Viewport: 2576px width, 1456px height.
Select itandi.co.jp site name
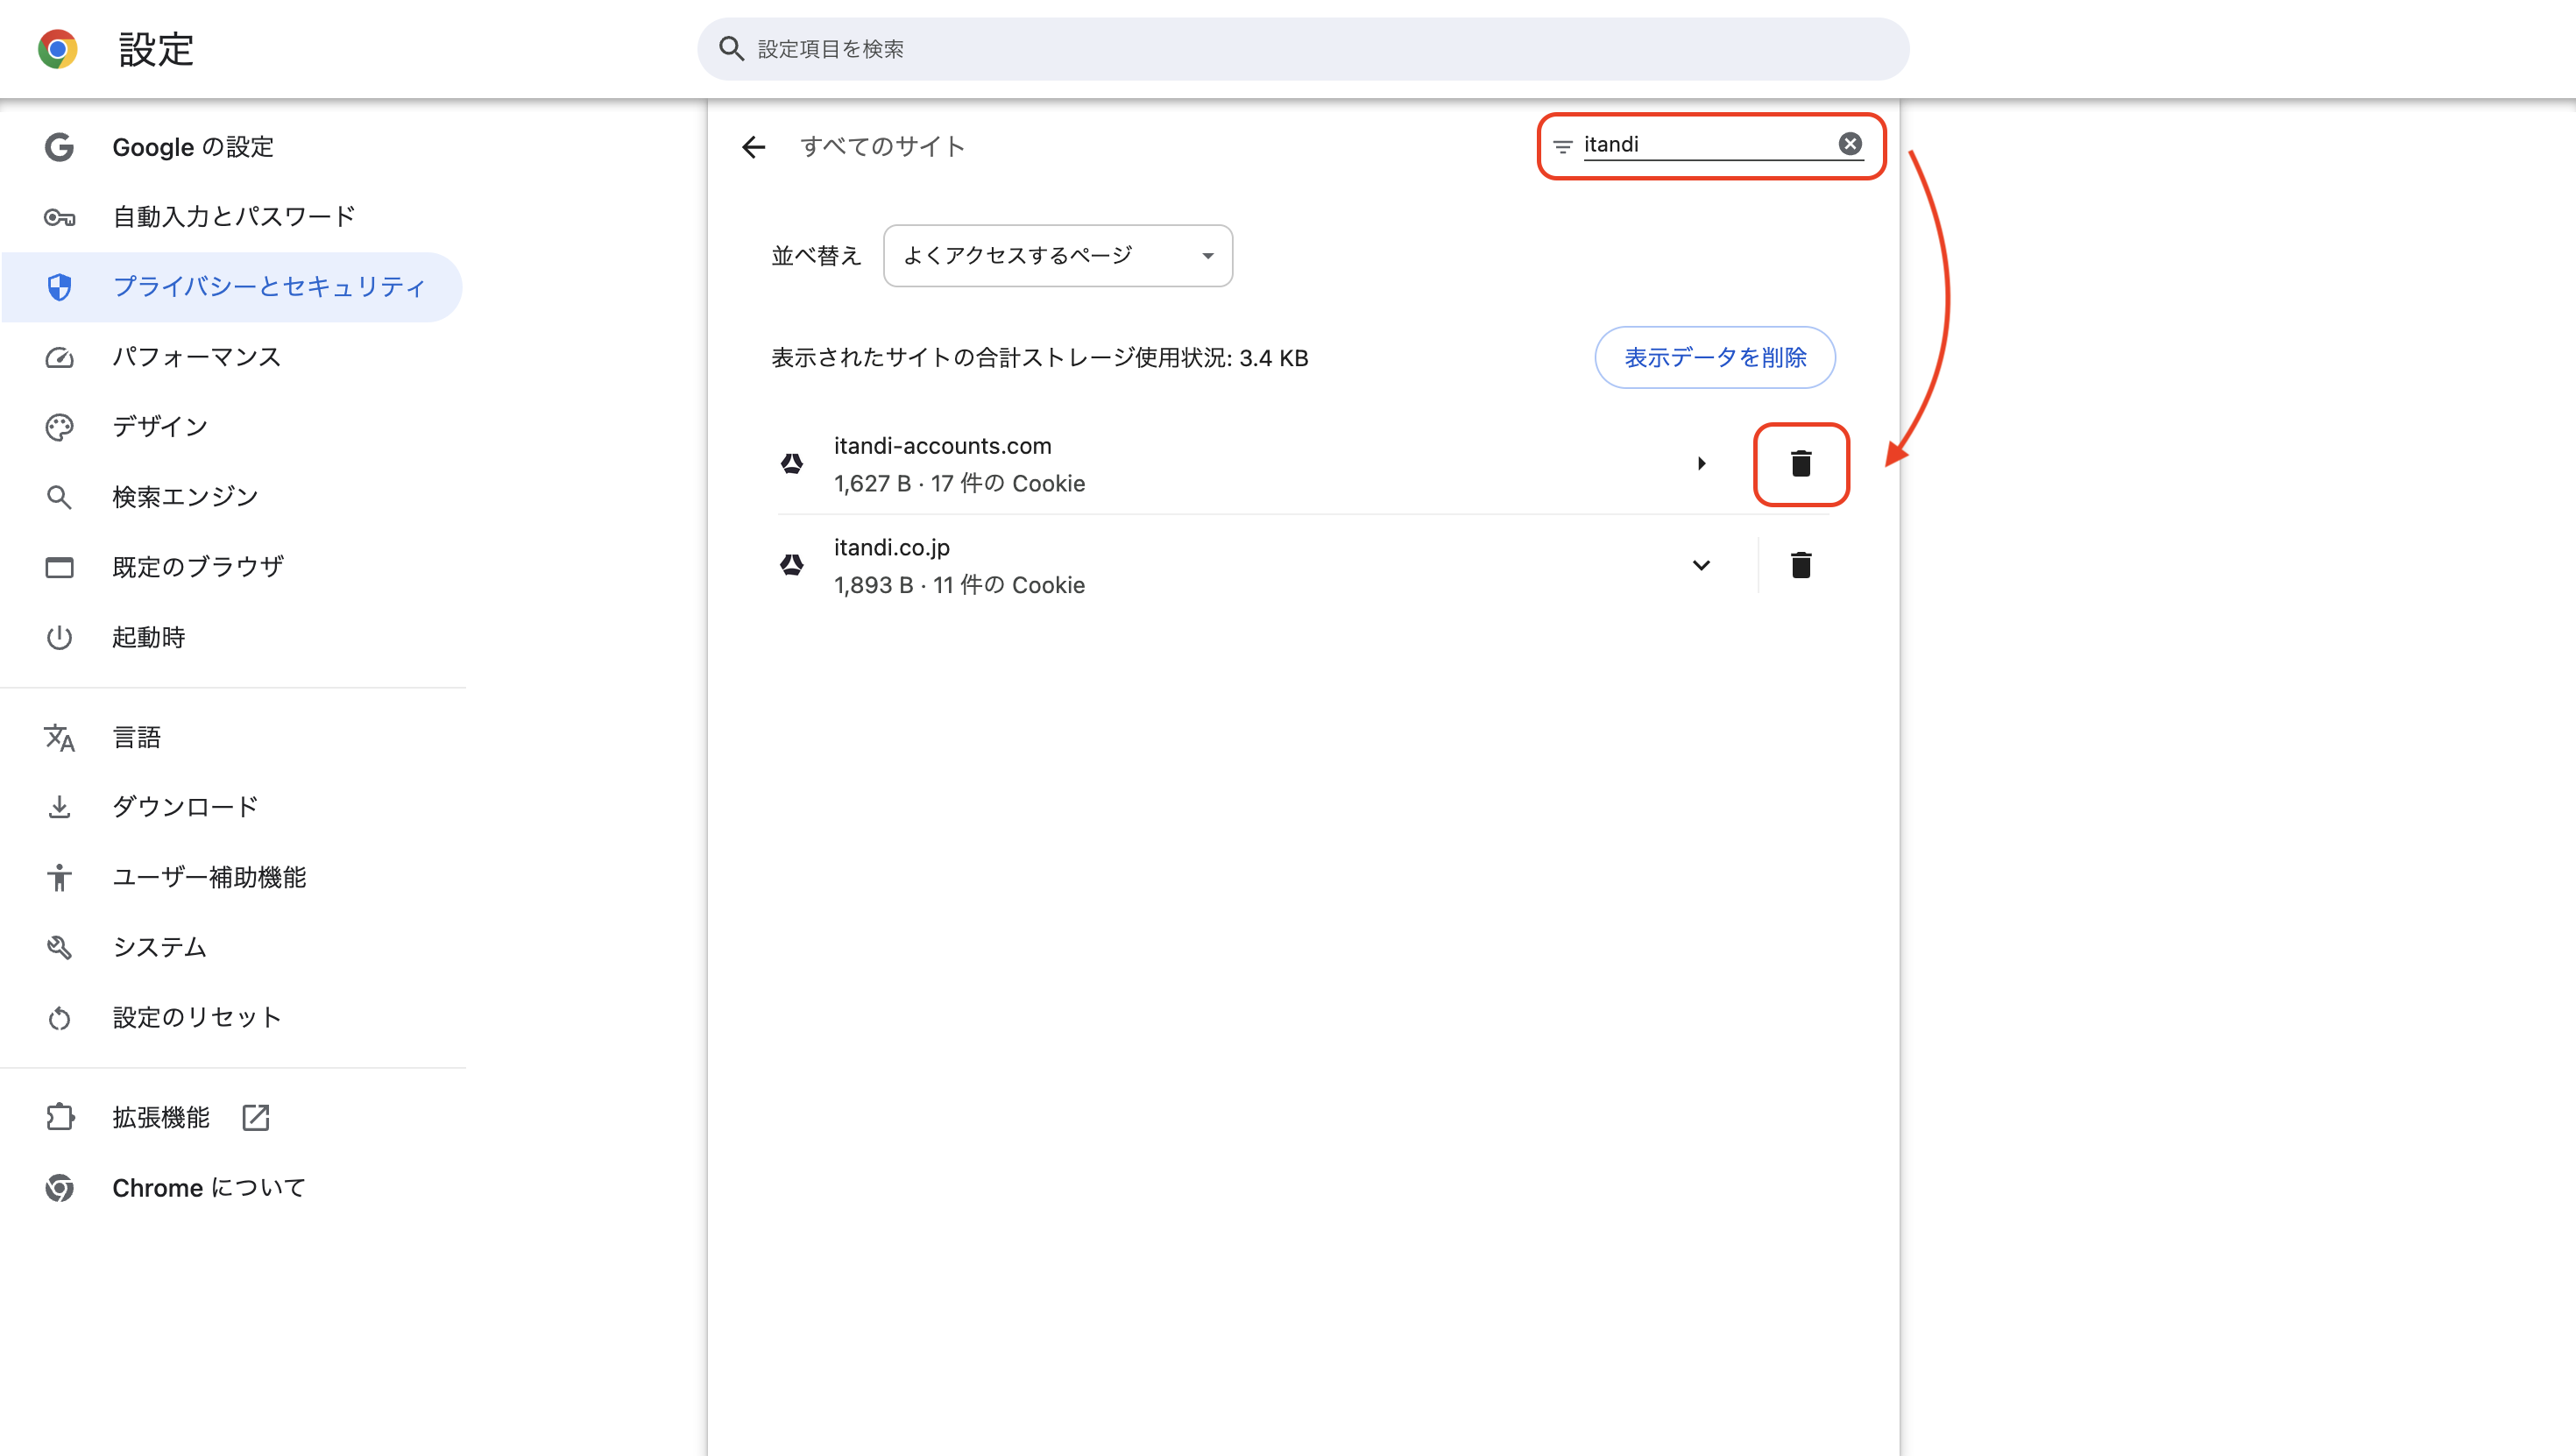click(x=891, y=548)
